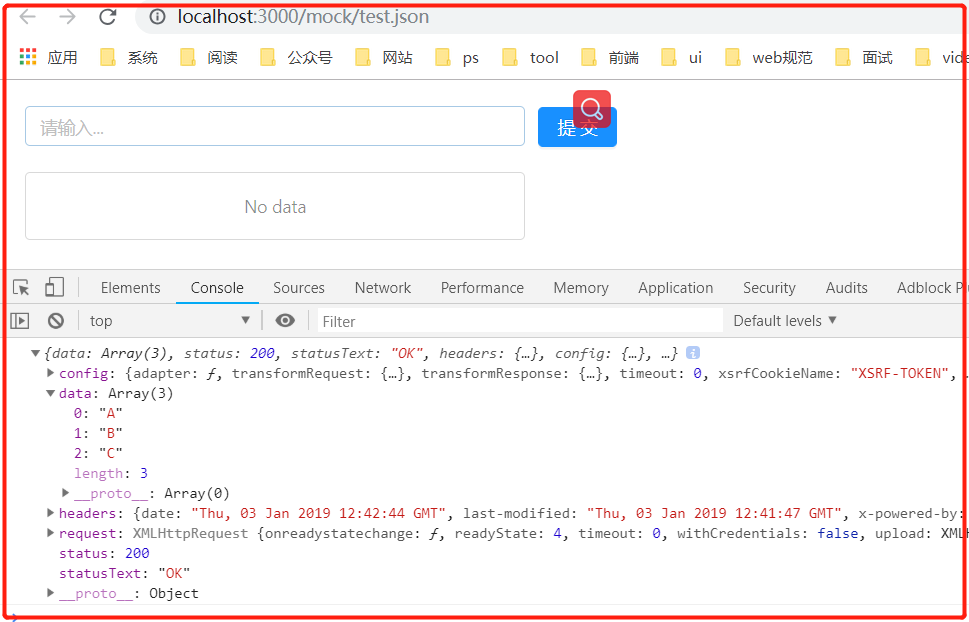The height and width of the screenshot is (622, 969).
Task: Clear the console with the ban icon
Action: [56, 320]
